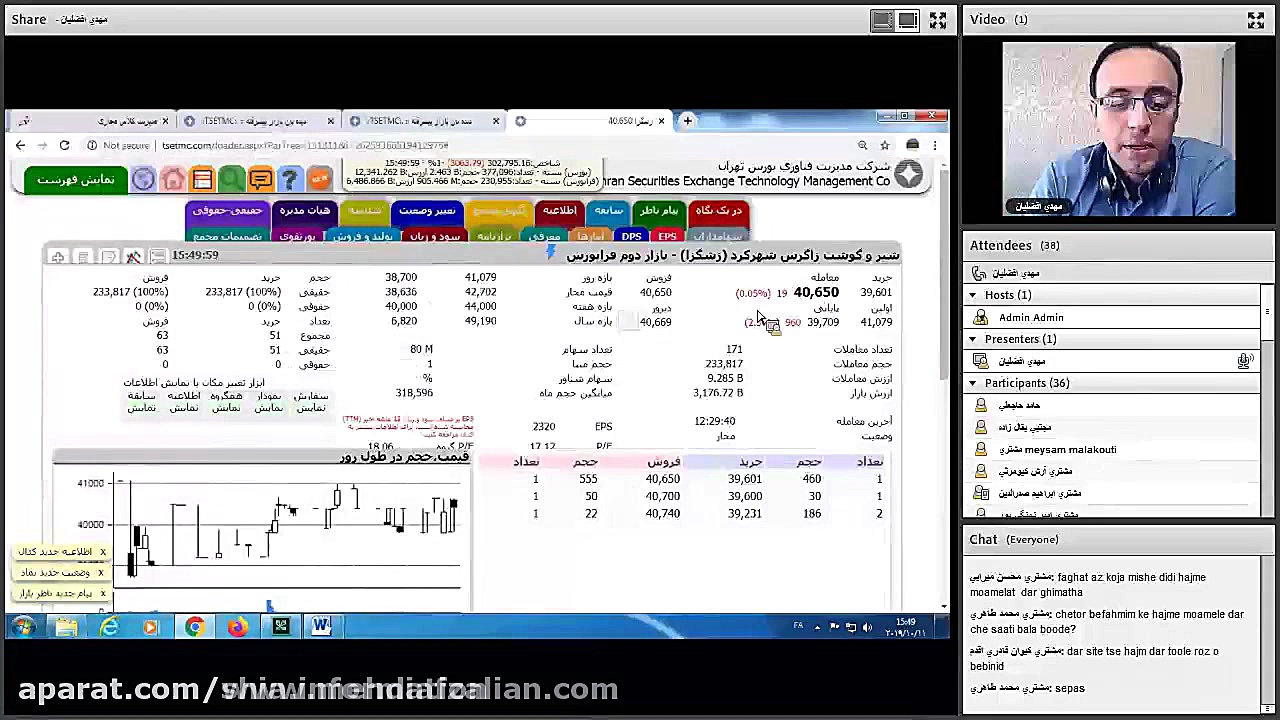Image resolution: width=1280 pixels, height=720 pixels.
Task: Open the Windows Start menu
Action: pyautogui.click(x=23, y=627)
